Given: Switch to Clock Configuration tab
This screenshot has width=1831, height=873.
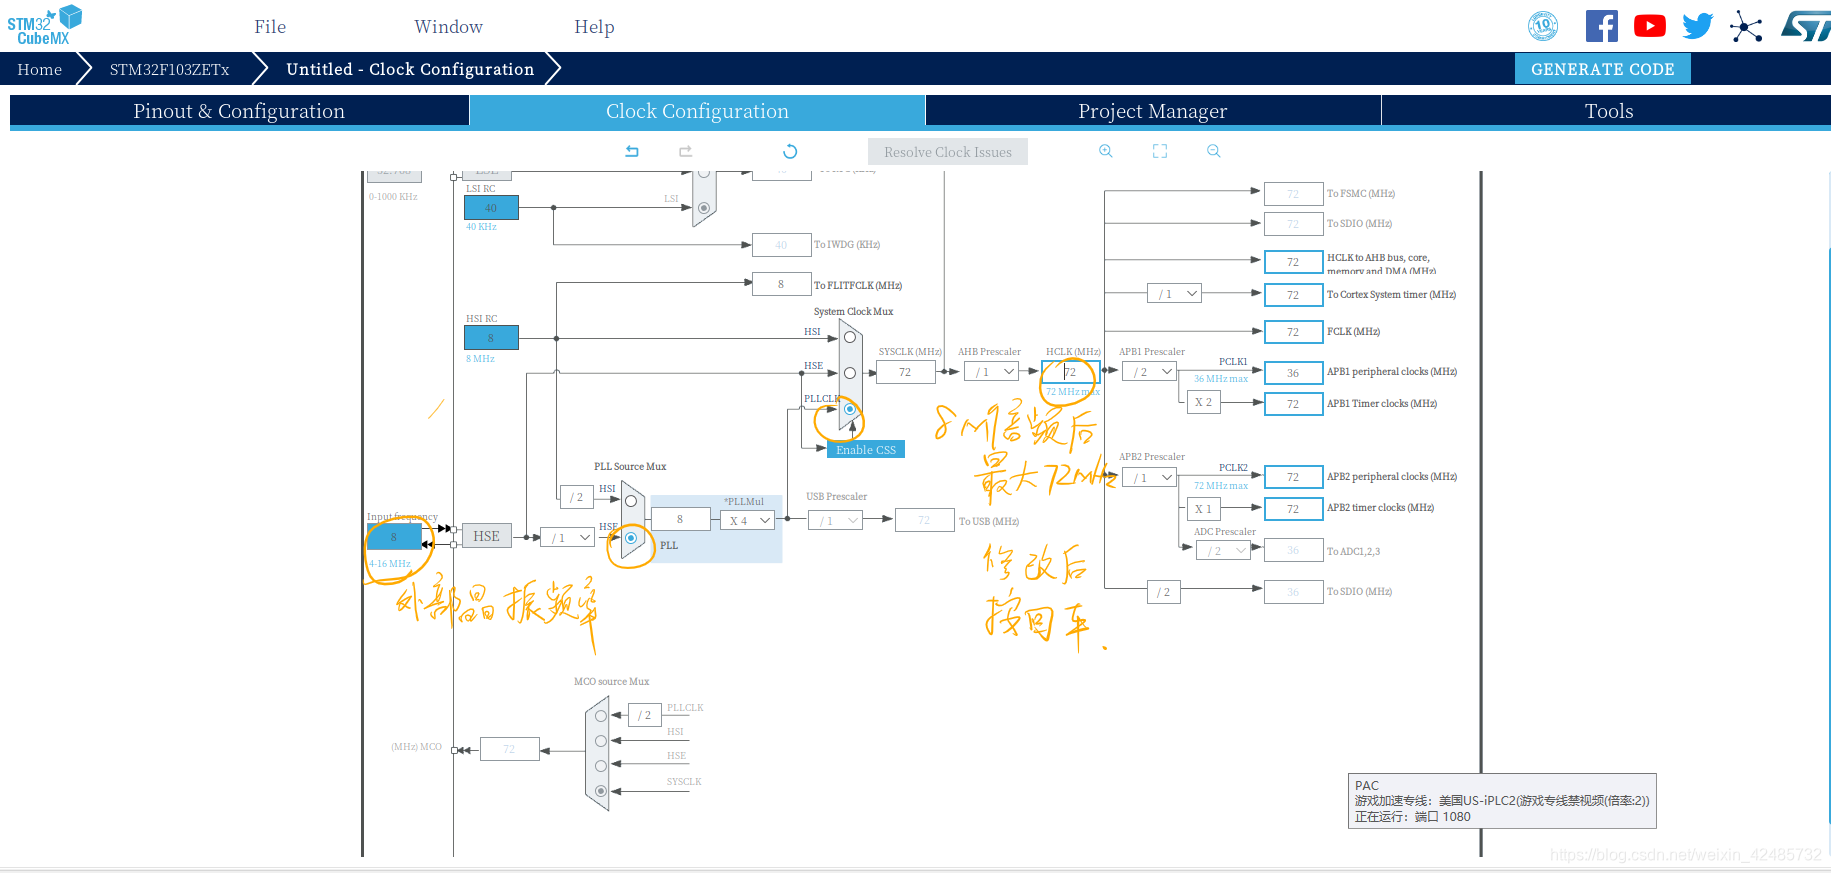Looking at the screenshot, I should coord(697,111).
